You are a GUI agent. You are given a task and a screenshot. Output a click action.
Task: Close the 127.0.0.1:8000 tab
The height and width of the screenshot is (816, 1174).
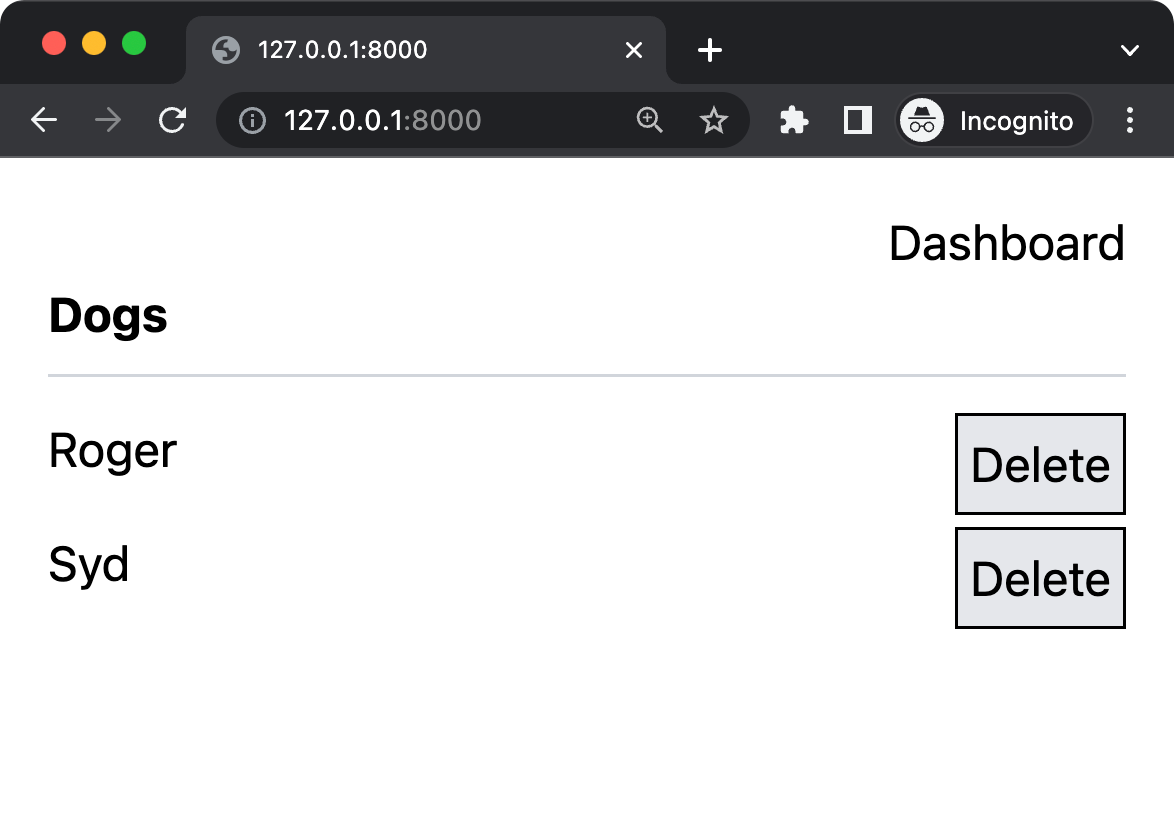coord(634,50)
